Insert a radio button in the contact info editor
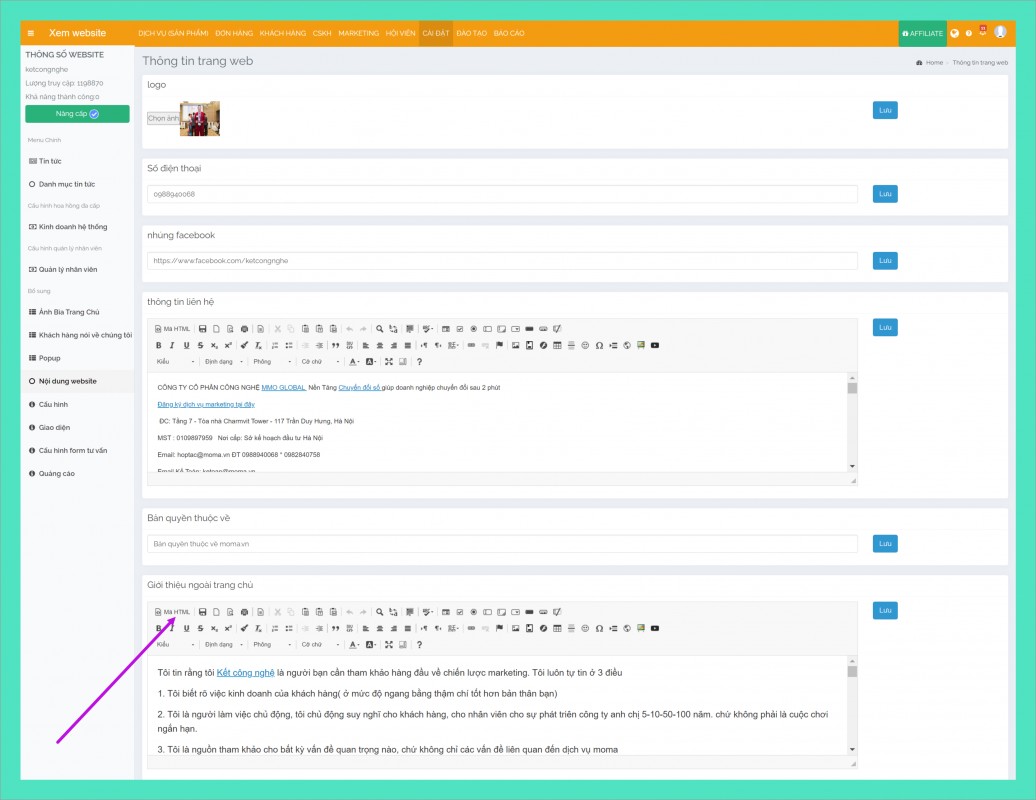This screenshot has width=1036, height=800. [473, 329]
